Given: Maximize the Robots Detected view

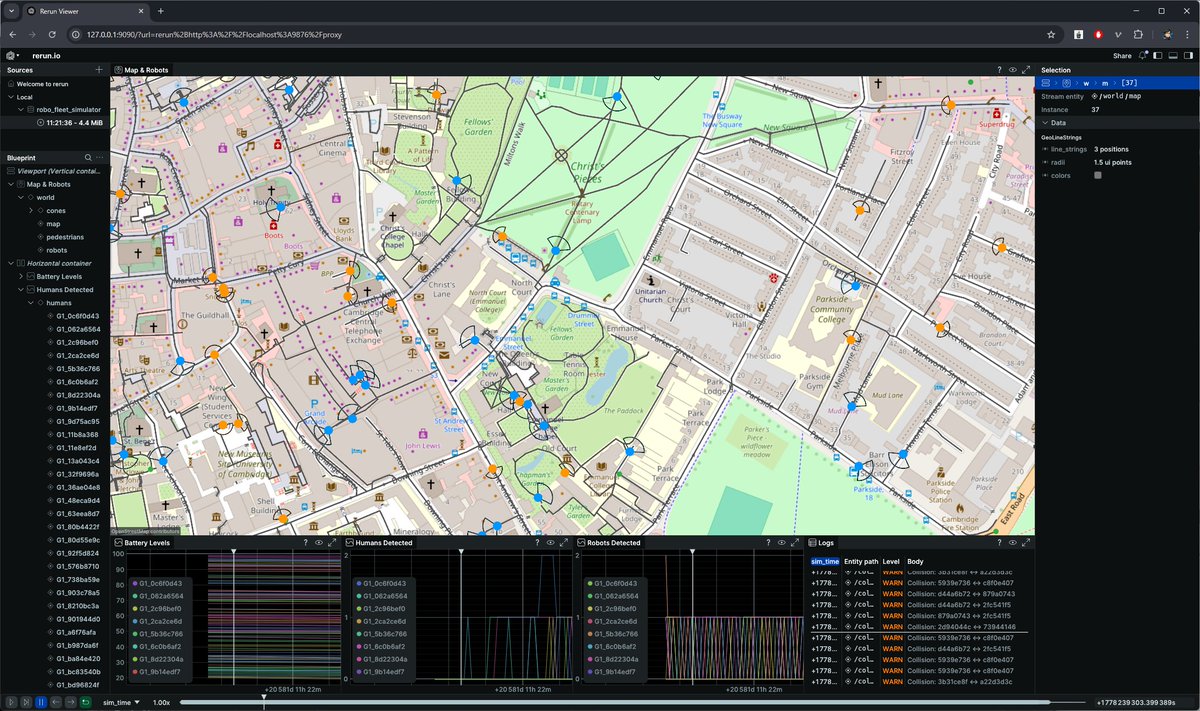Looking at the screenshot, I should pyautogui.click(x=793, y=543).
